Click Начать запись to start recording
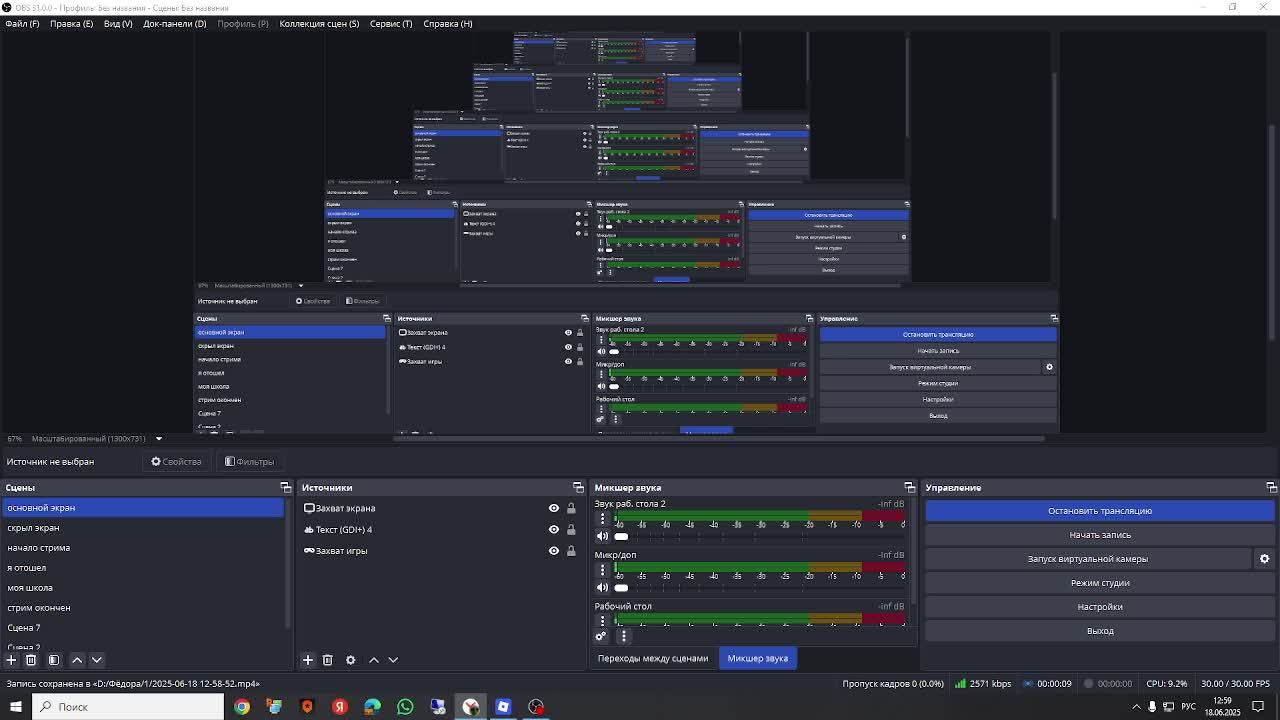 tap(1100, 535)
